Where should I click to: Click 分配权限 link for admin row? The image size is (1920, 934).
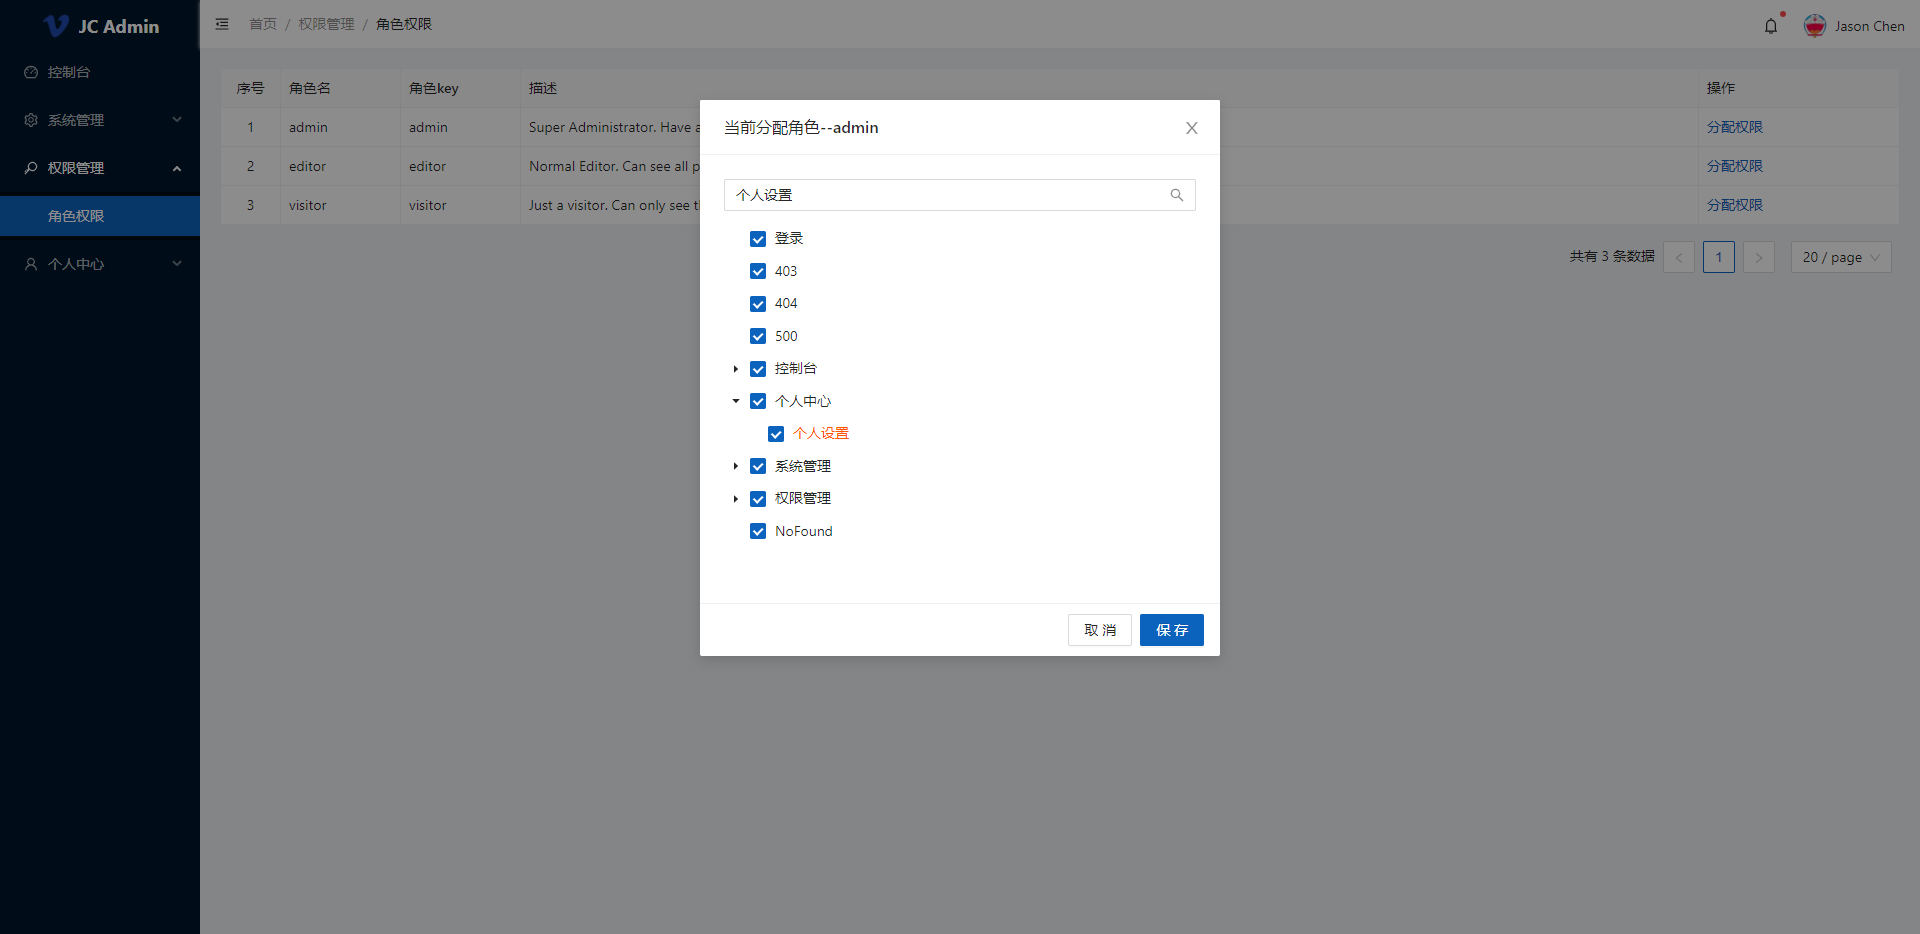click(x=1735, y=127)
